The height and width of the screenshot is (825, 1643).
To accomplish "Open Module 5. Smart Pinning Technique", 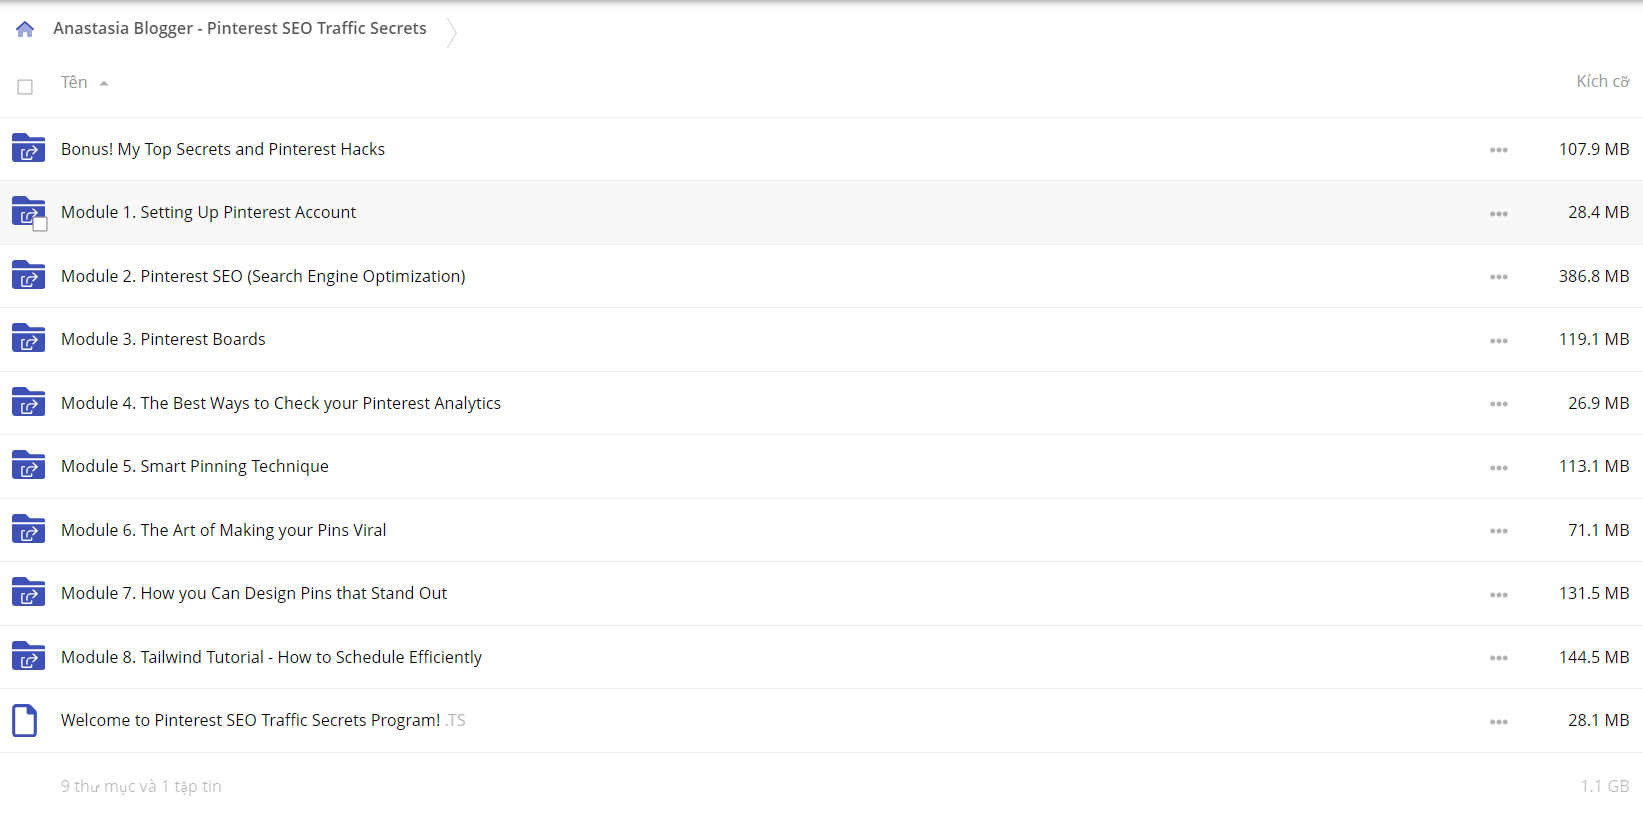I will pyautogui.click(x=195, y=466).
